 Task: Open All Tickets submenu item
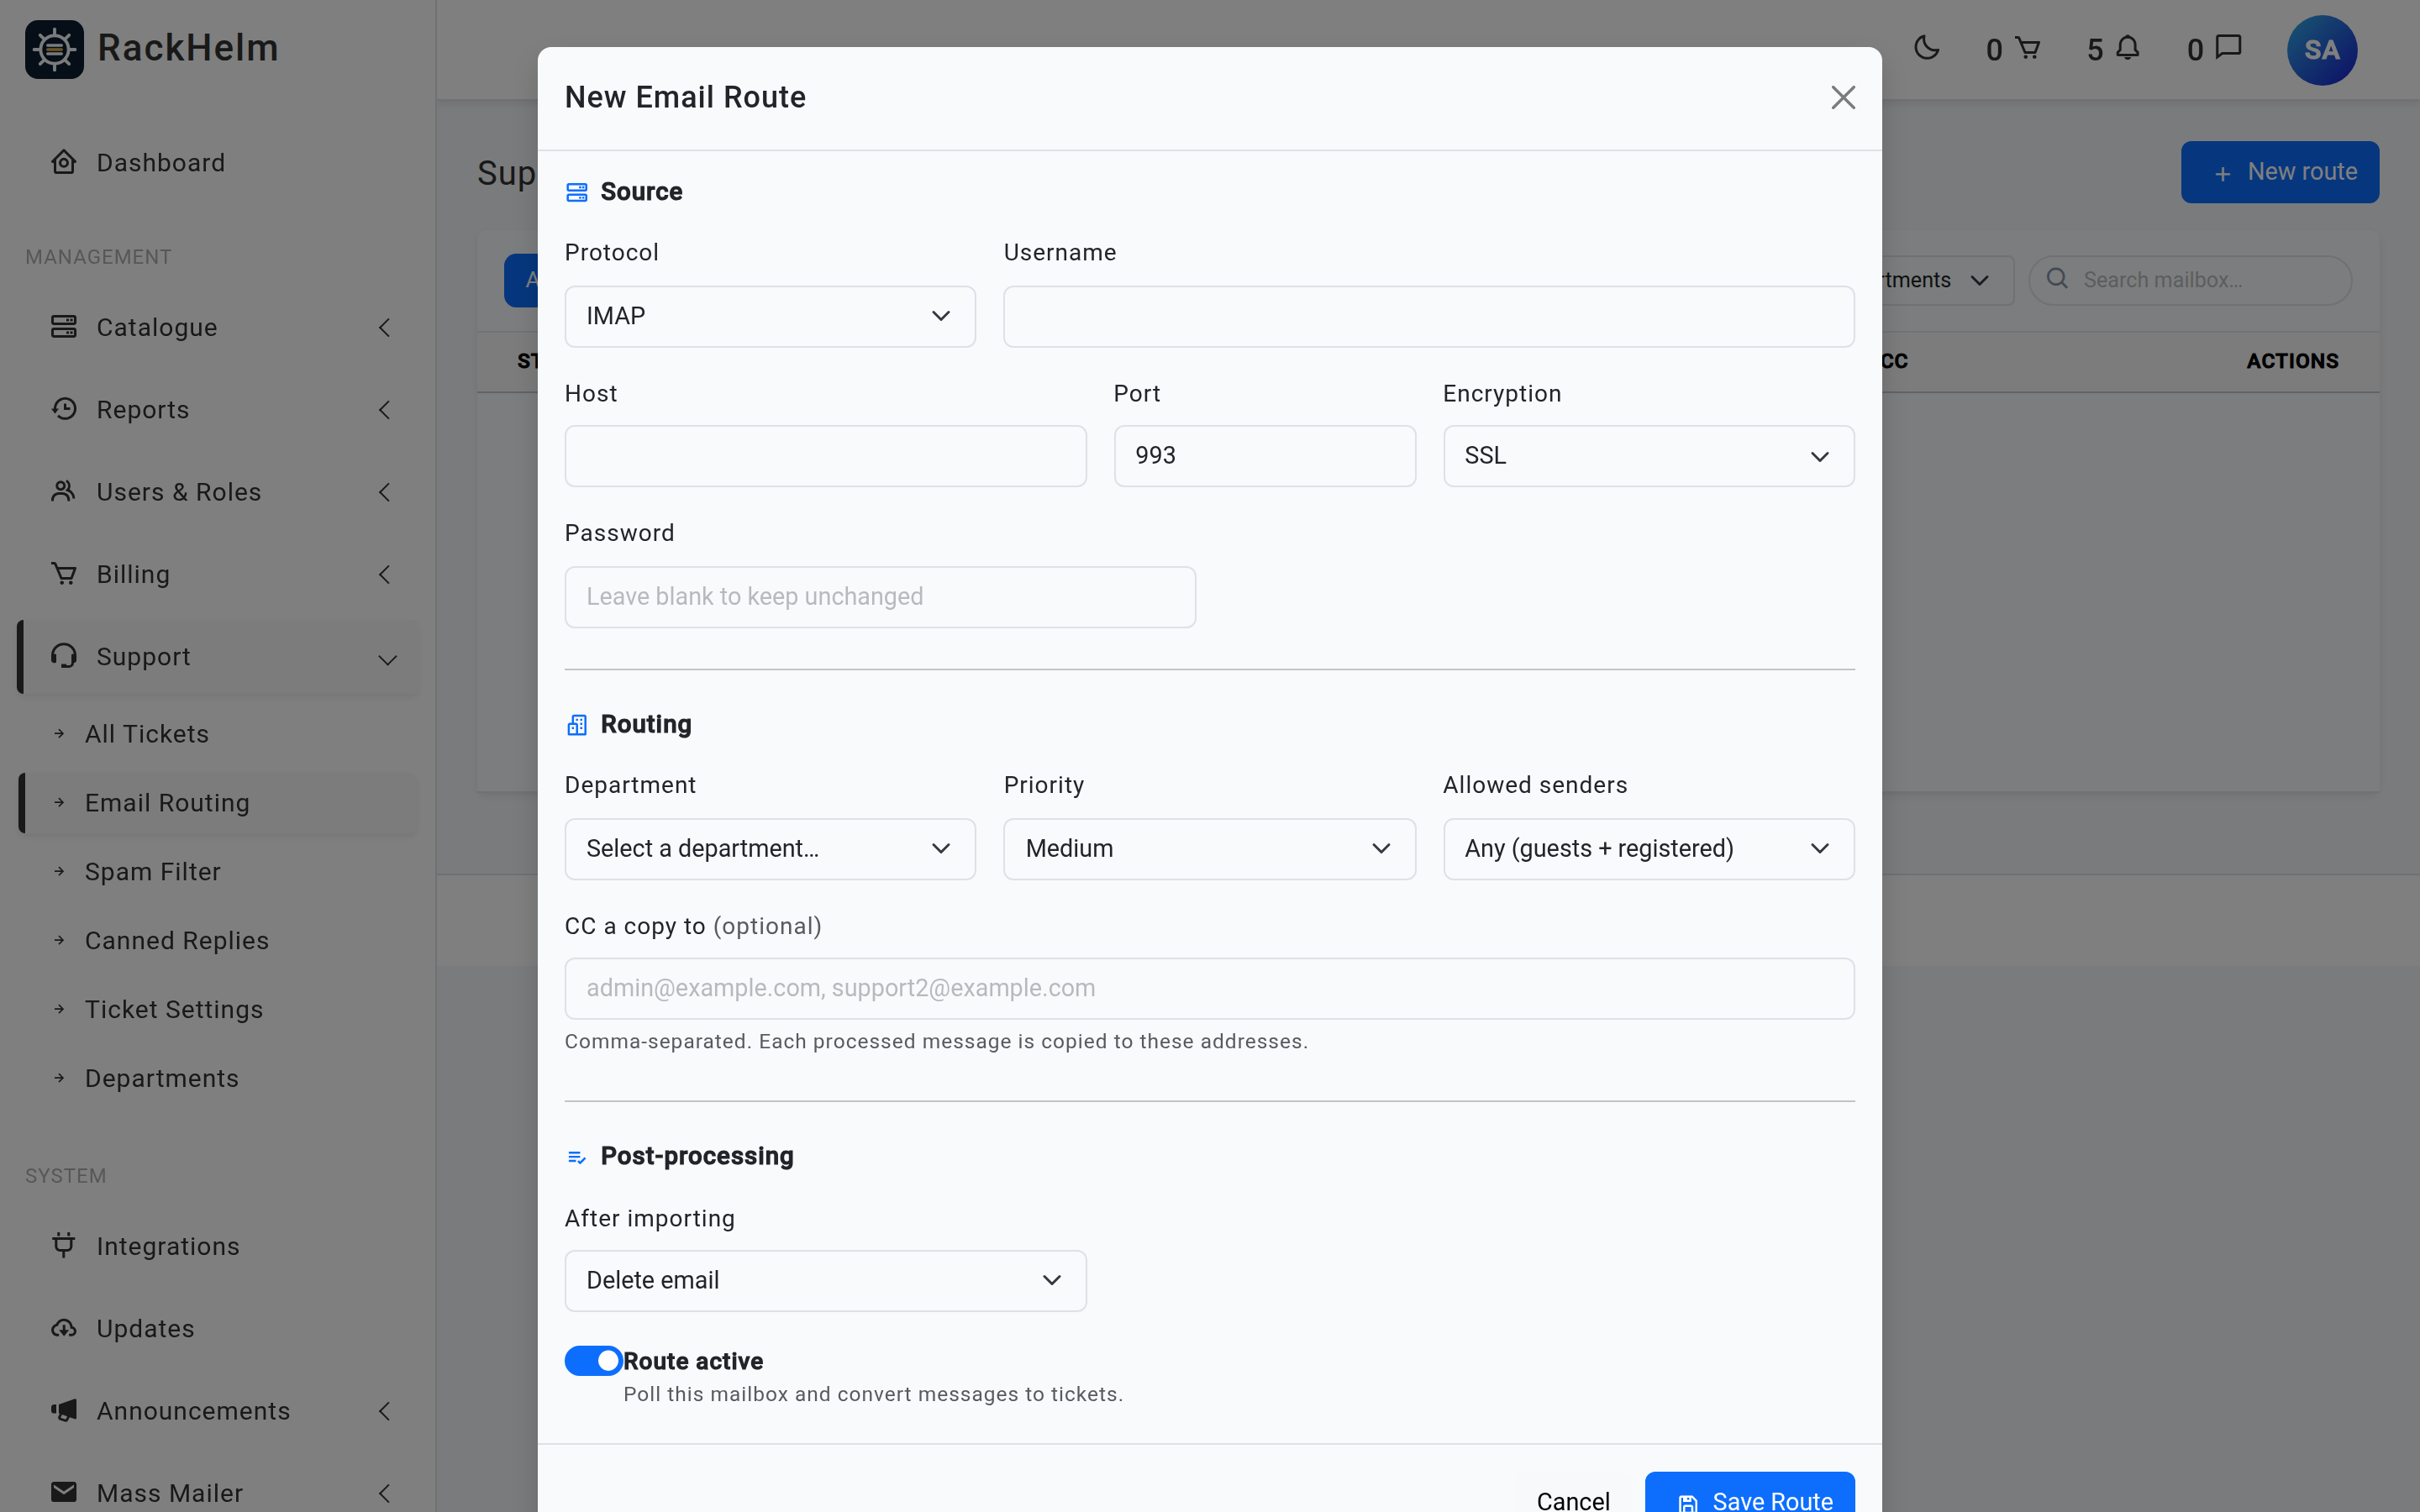(147, 734)
